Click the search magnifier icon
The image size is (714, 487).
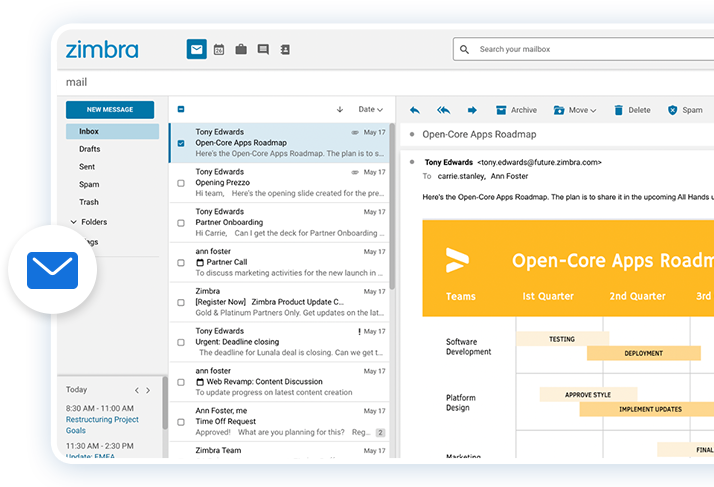464,49
